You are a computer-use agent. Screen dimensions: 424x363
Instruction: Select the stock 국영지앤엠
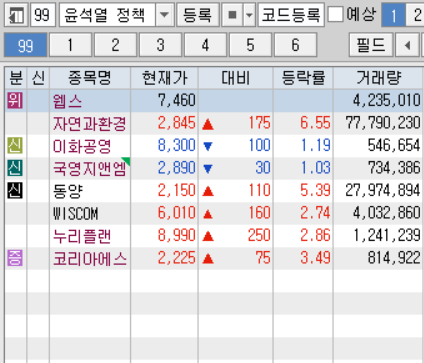click(90, 168)
